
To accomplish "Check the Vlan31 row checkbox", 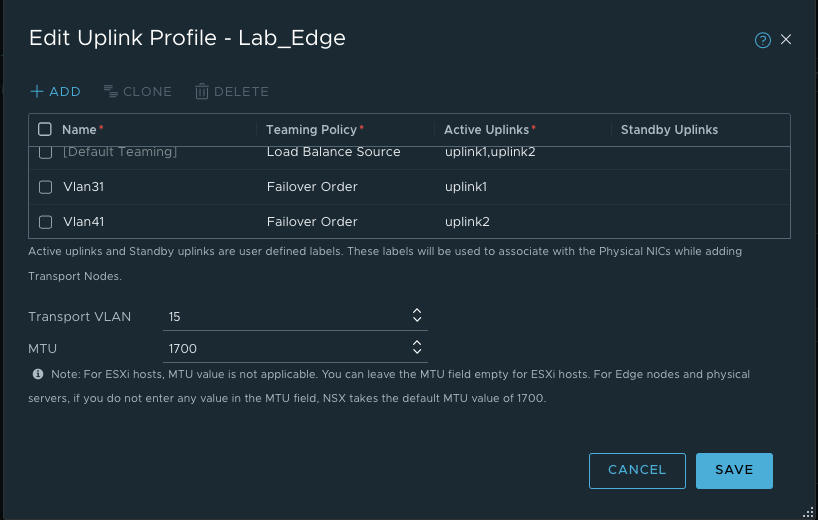I will click(x=45, y=187).
